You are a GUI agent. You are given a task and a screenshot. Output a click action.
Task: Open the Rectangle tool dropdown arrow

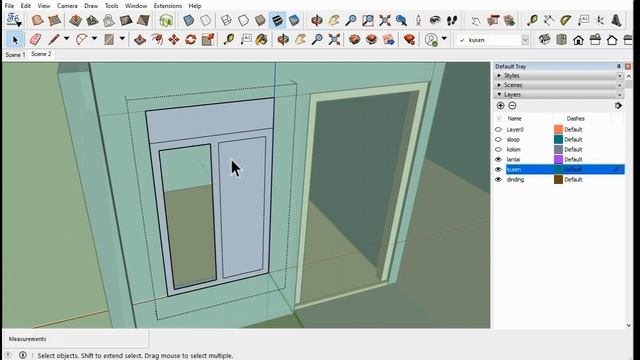(122, 39)
